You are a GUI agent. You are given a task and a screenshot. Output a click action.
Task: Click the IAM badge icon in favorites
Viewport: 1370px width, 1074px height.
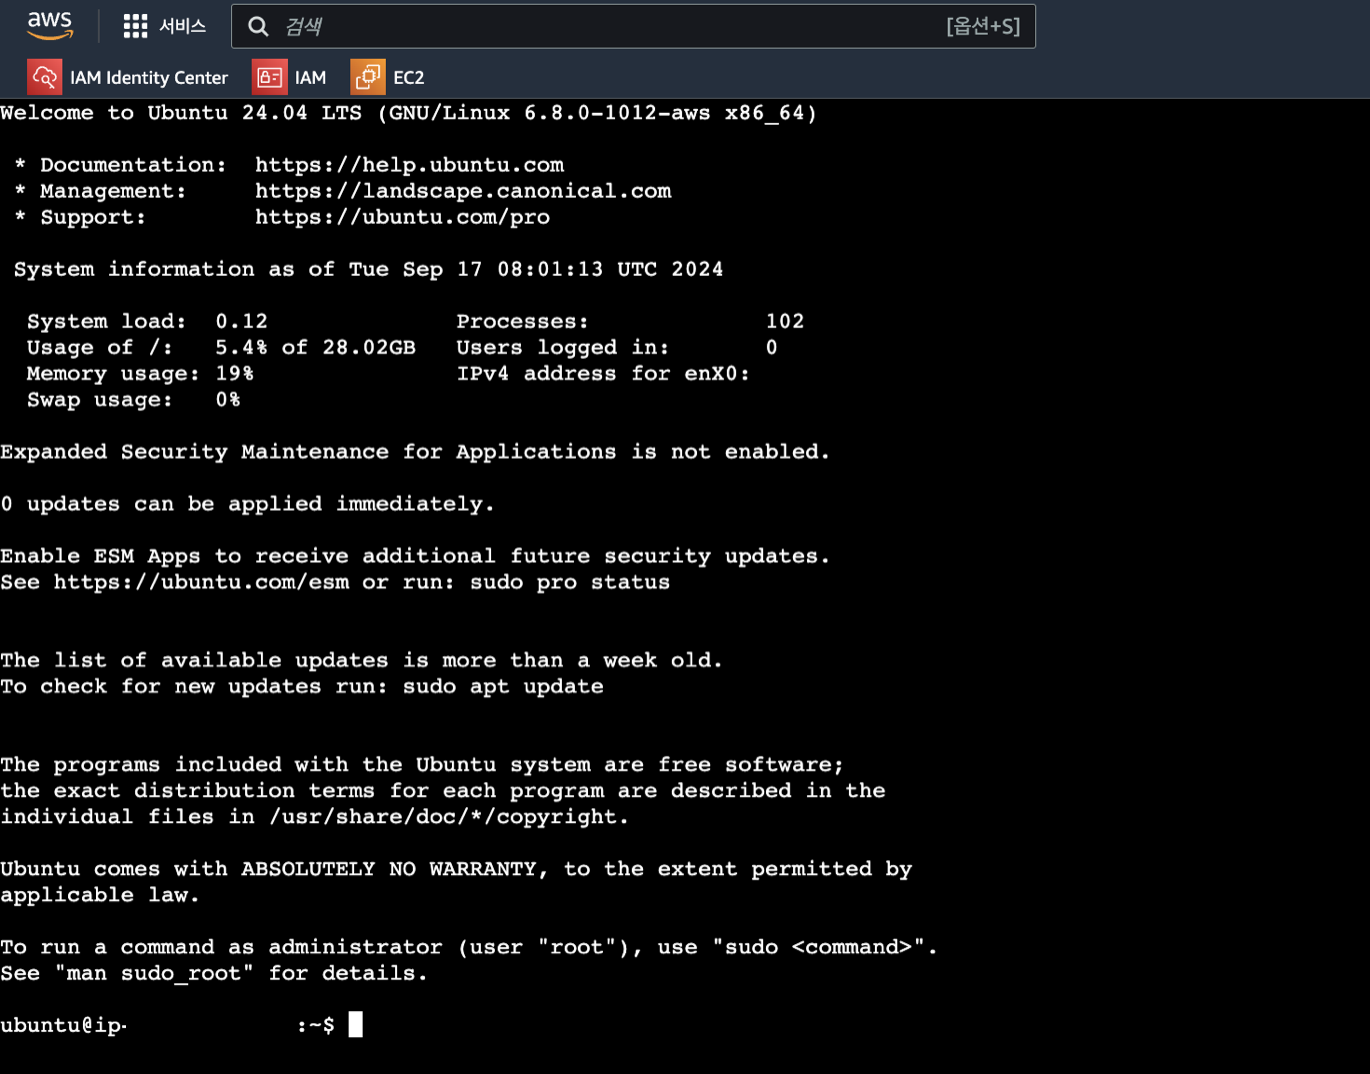pyautogui.click(x=268, y=76)
